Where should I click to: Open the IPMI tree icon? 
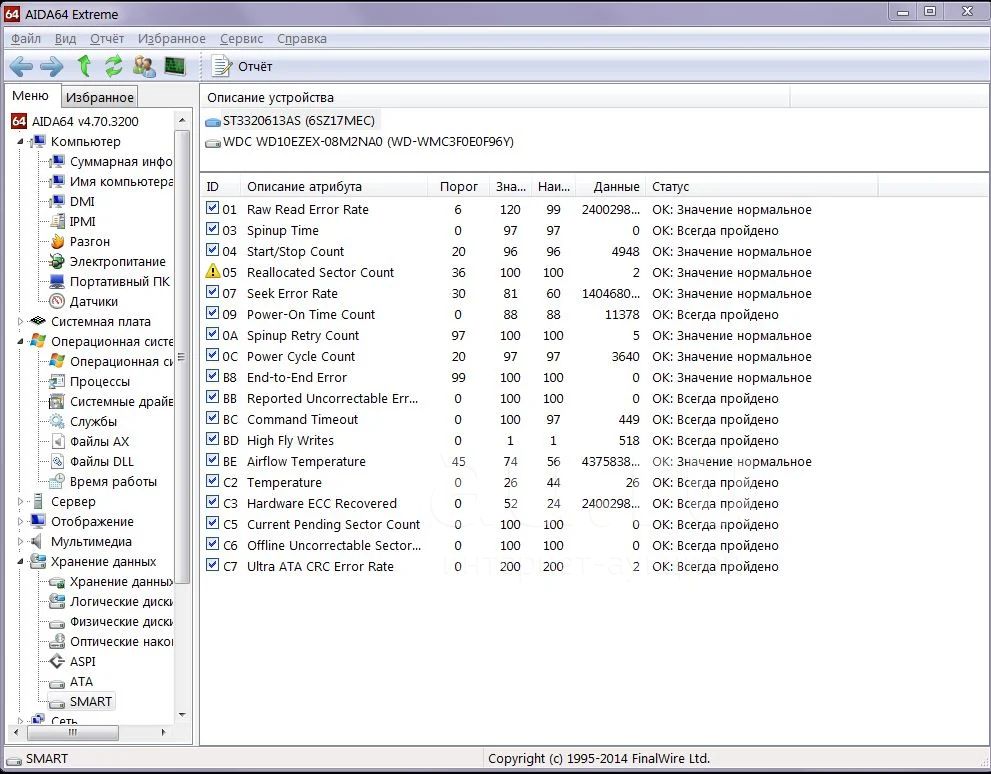[x=58, y=221]
